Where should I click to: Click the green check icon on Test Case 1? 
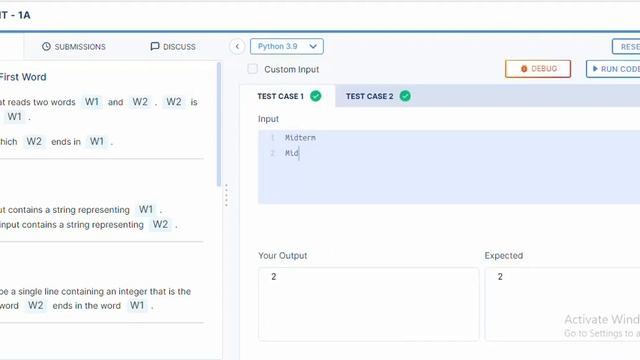pos(316,96)
